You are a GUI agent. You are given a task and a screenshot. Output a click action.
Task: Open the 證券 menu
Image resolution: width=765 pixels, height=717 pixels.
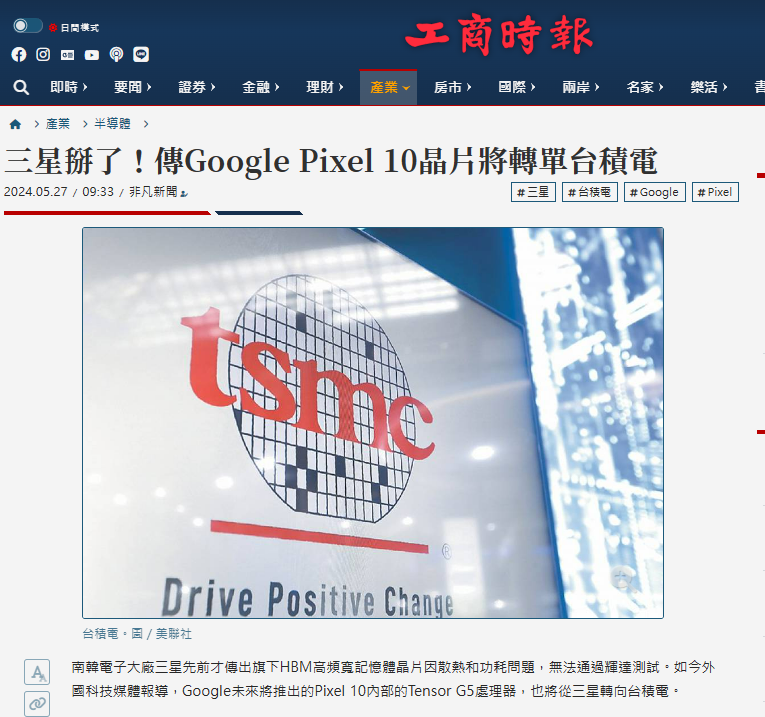pyautogui.click(x=197, y=87)
